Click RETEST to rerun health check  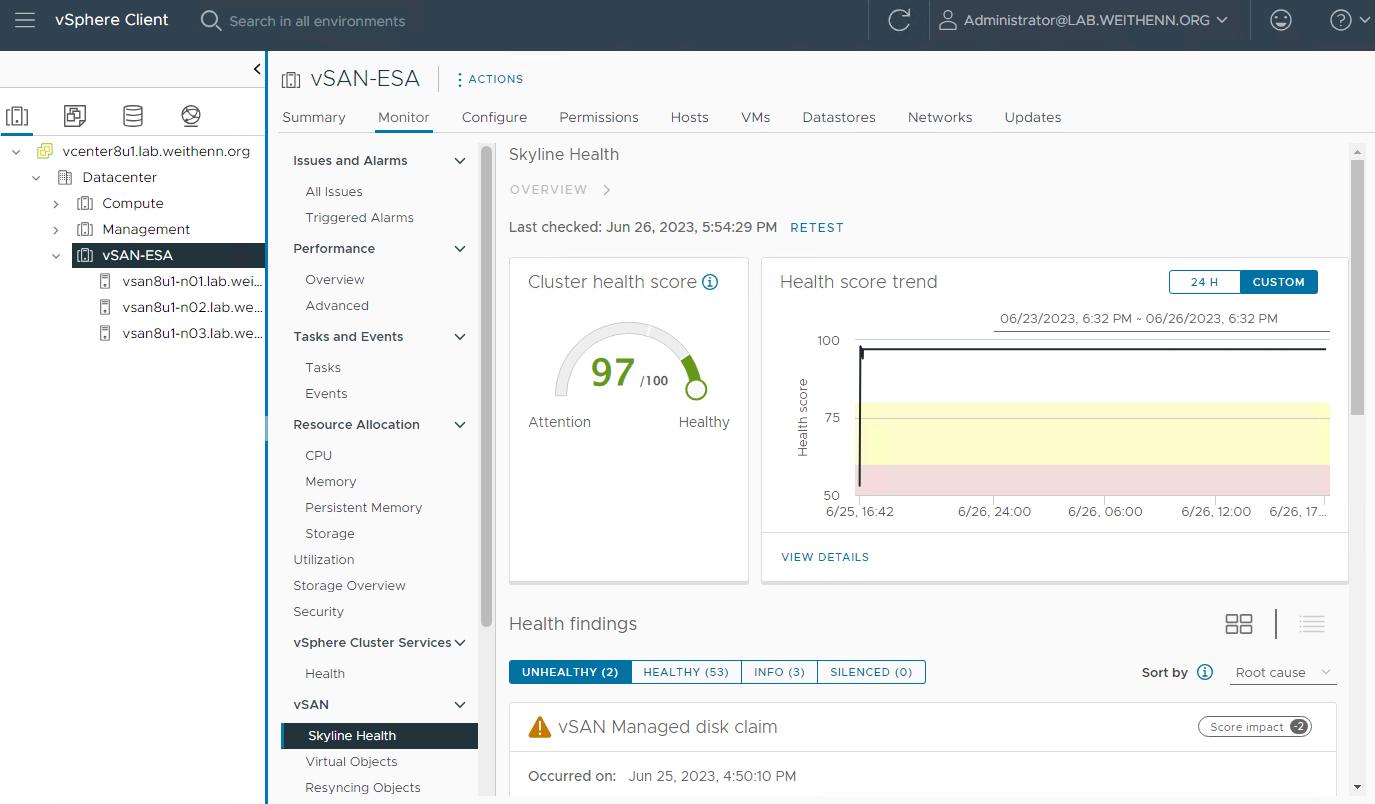click(x=817, y=228)
